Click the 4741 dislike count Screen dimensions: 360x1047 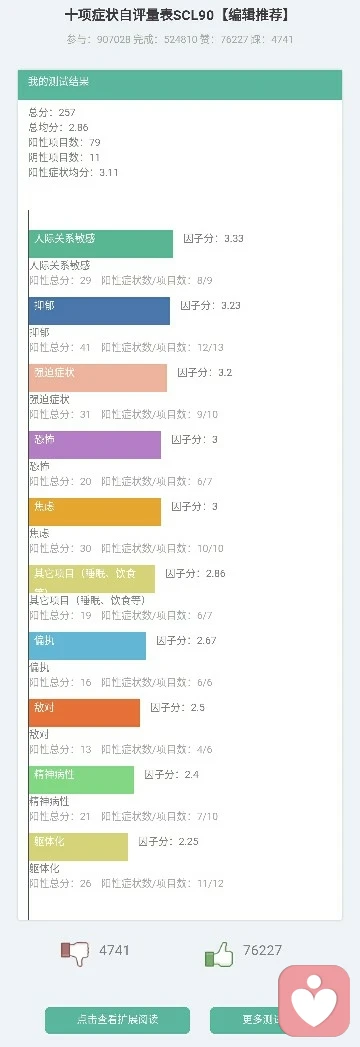coord(114,950)
